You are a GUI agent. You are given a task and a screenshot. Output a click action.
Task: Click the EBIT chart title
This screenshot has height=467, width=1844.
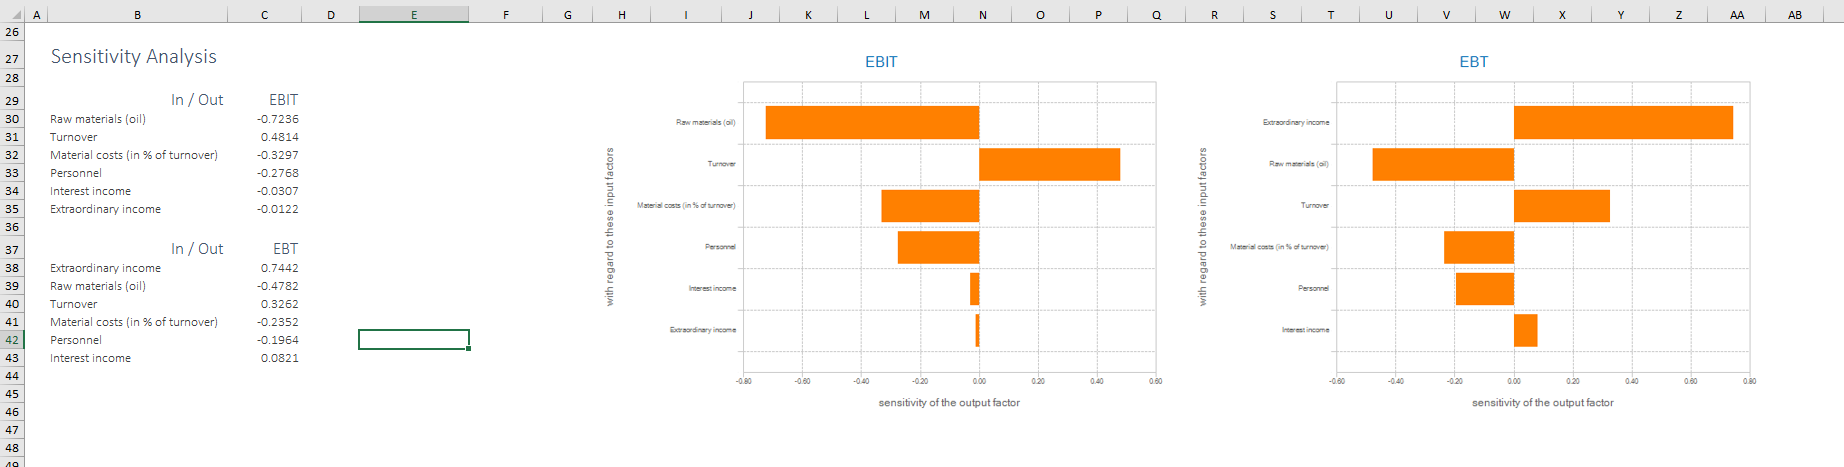[881, 62]
